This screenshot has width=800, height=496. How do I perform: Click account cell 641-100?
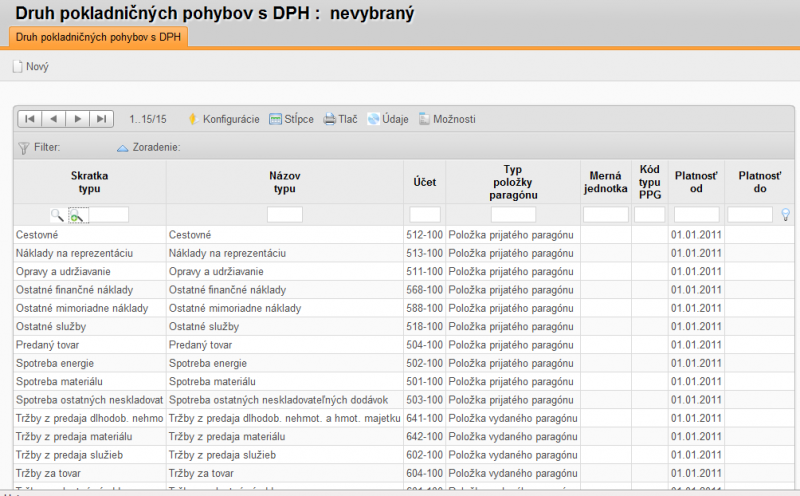(x=424, y=418)
